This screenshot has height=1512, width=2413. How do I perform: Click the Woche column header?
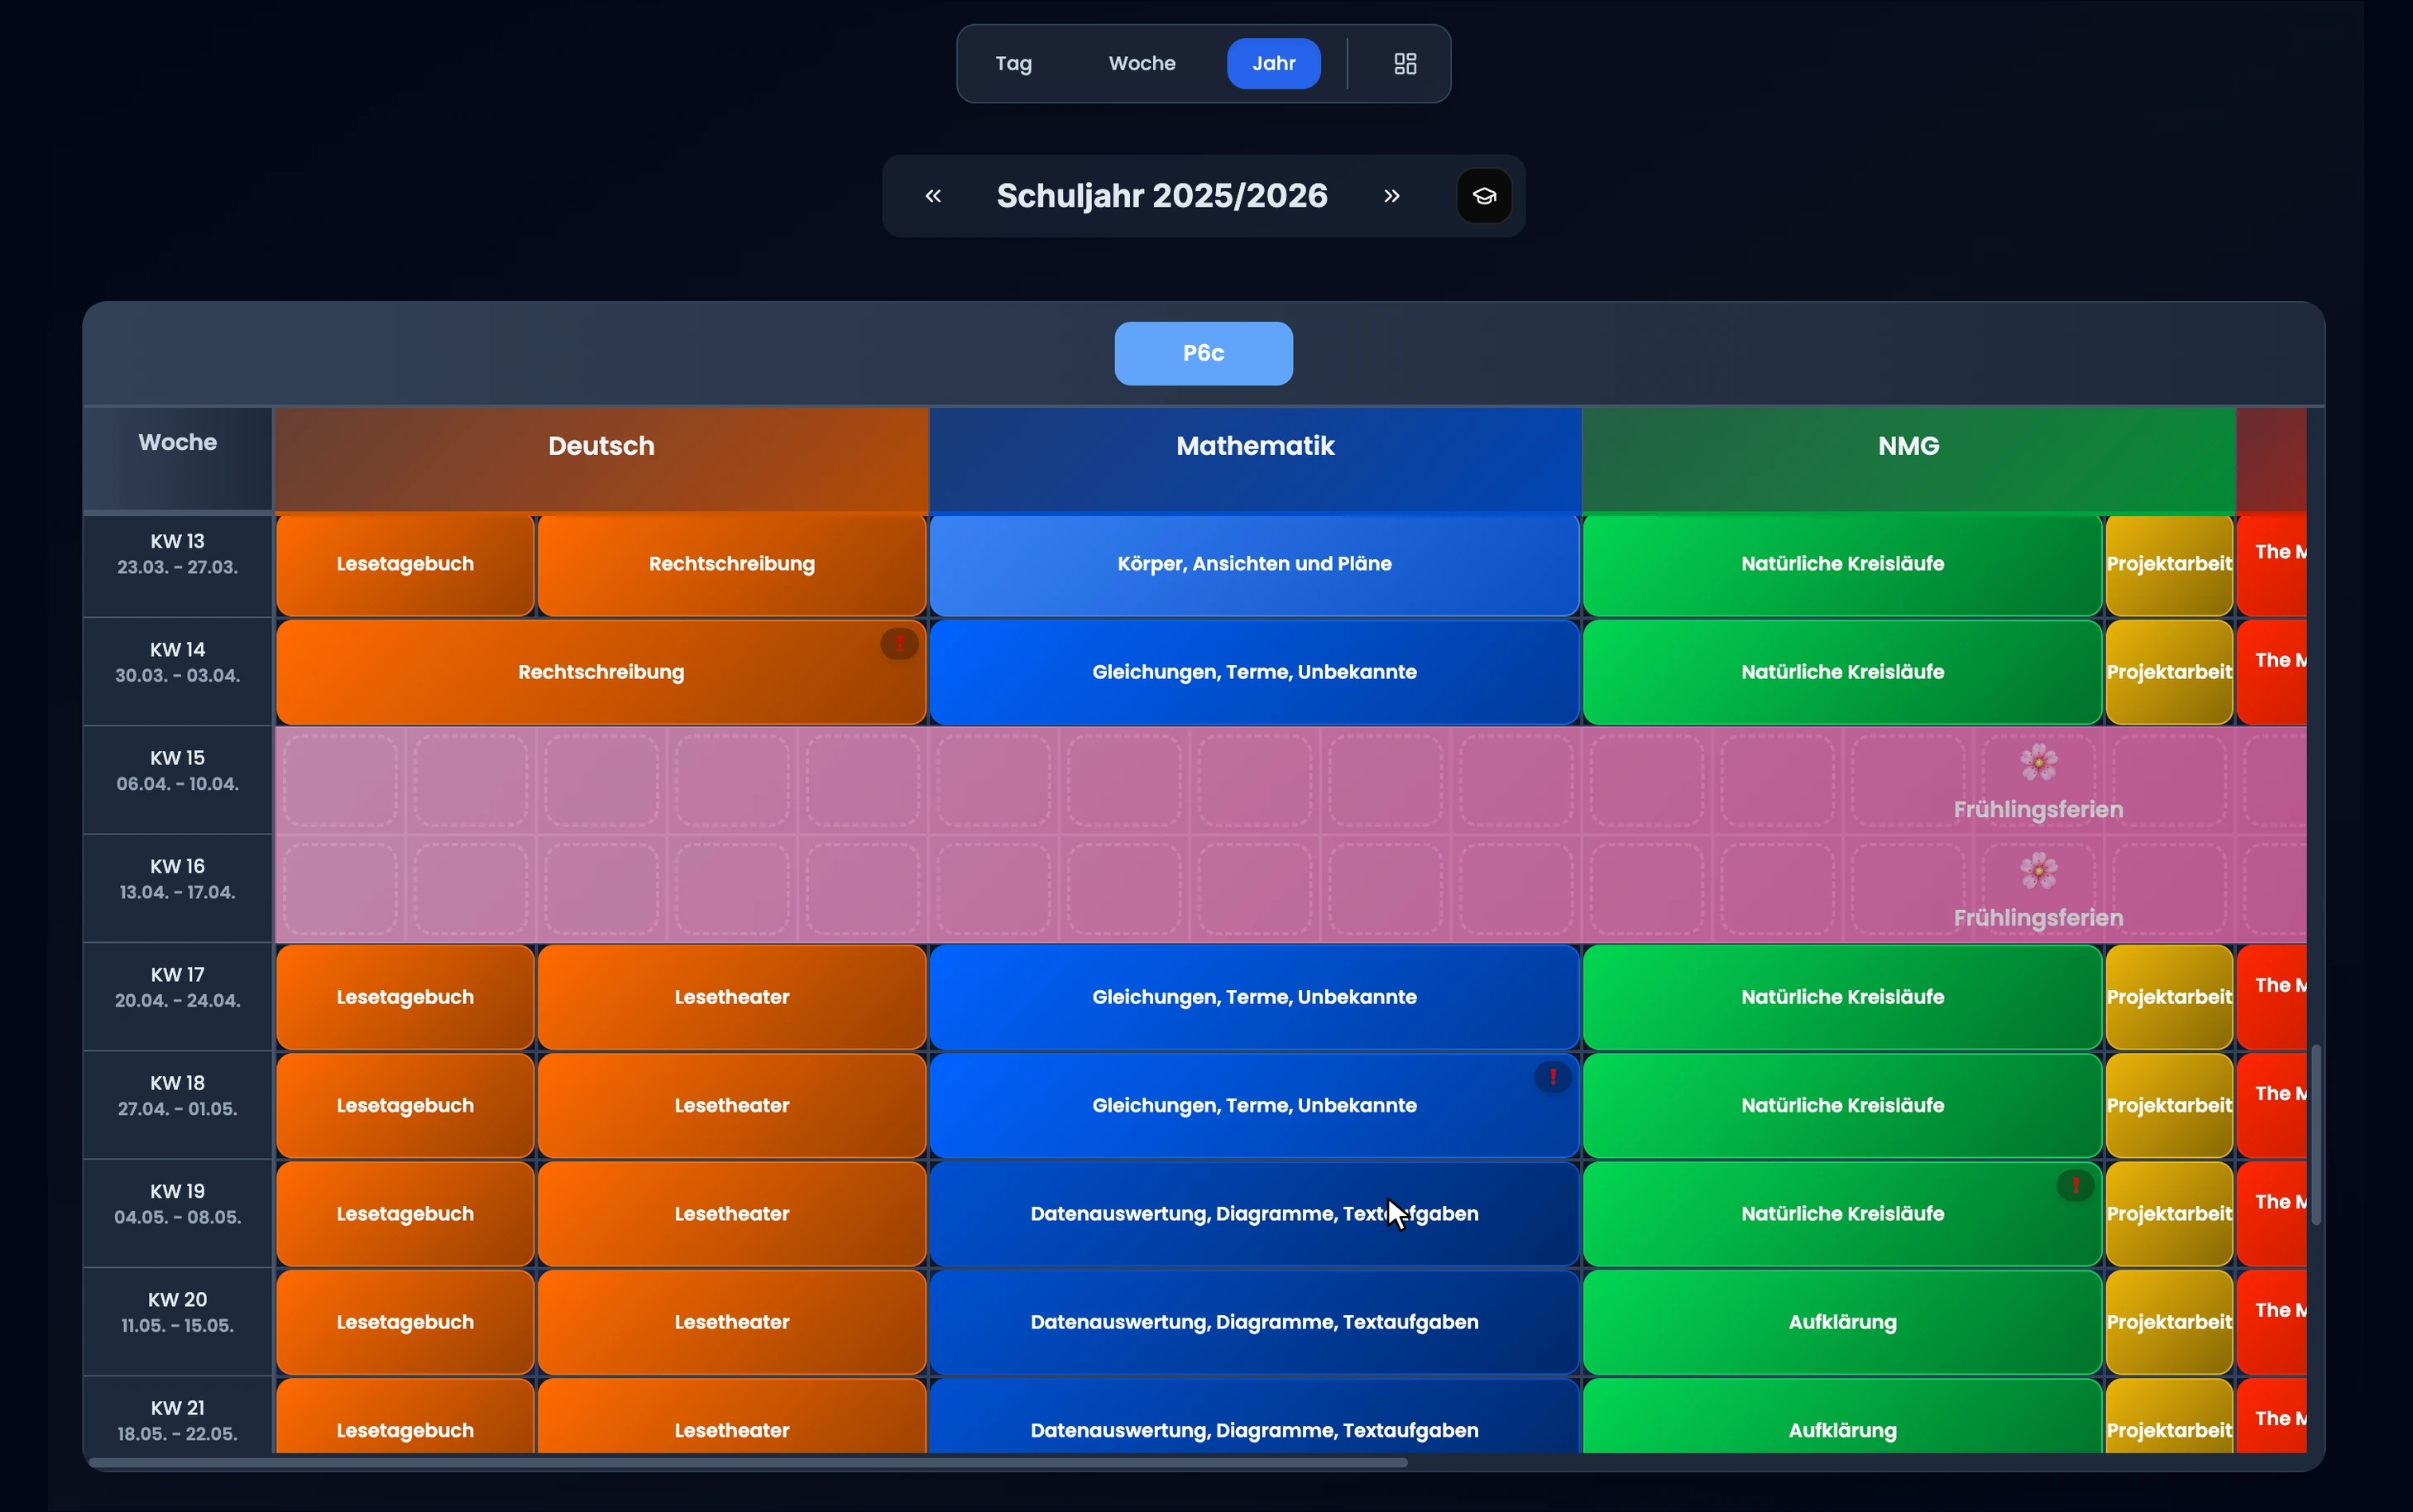[177, 459]
